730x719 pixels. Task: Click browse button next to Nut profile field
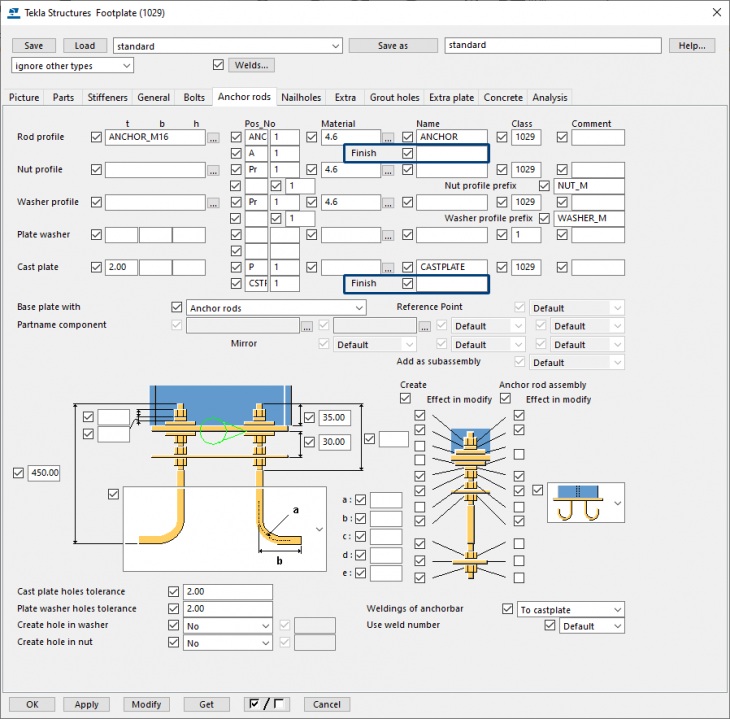click(x=213, y=170)
